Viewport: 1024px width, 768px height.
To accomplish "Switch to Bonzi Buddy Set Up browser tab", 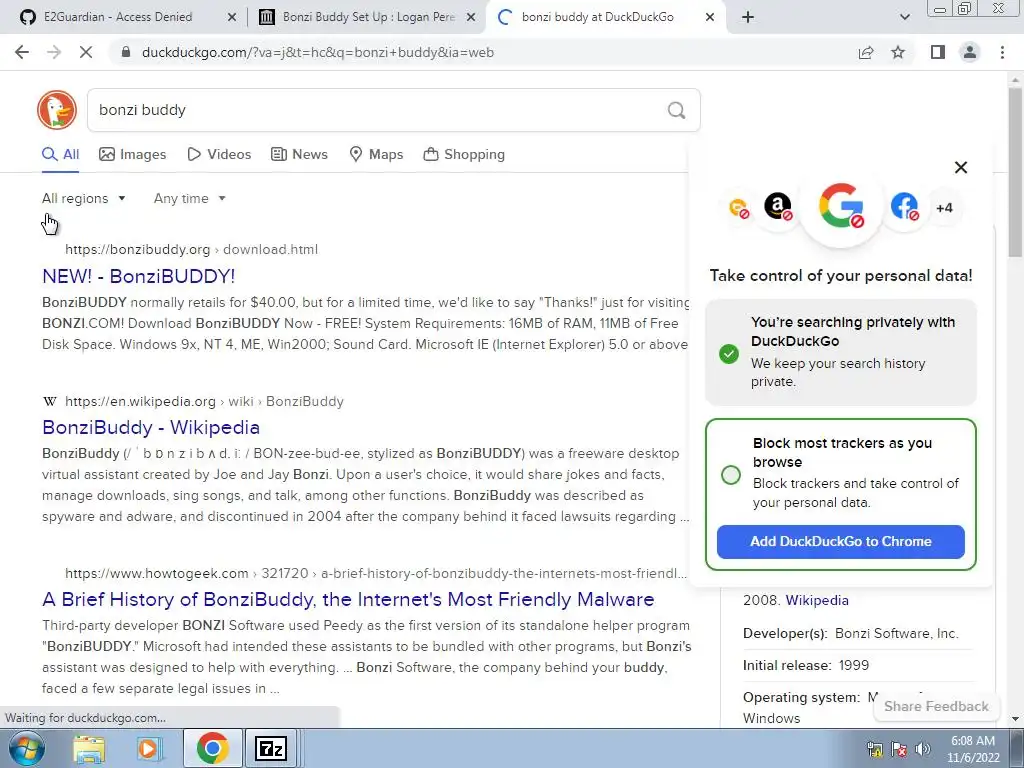I will click(x=369, y=17).
